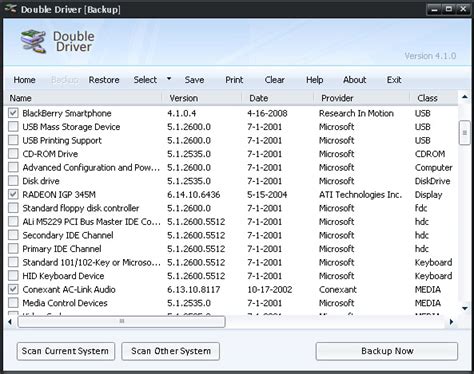
Task: Click the vertical scrollbar up arrow
Action: [x=465, y=97]
